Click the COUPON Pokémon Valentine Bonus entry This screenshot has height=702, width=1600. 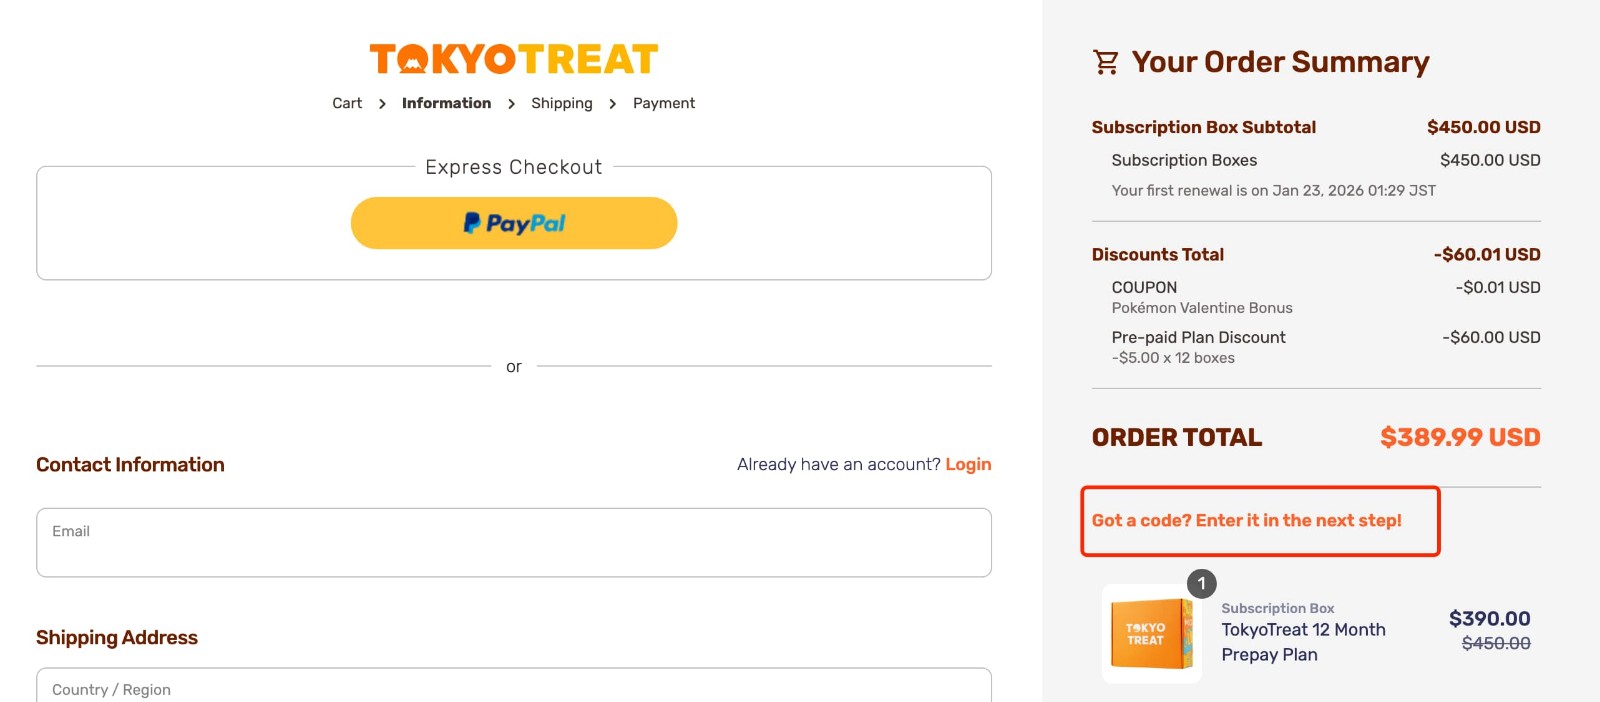[1144, 287]
